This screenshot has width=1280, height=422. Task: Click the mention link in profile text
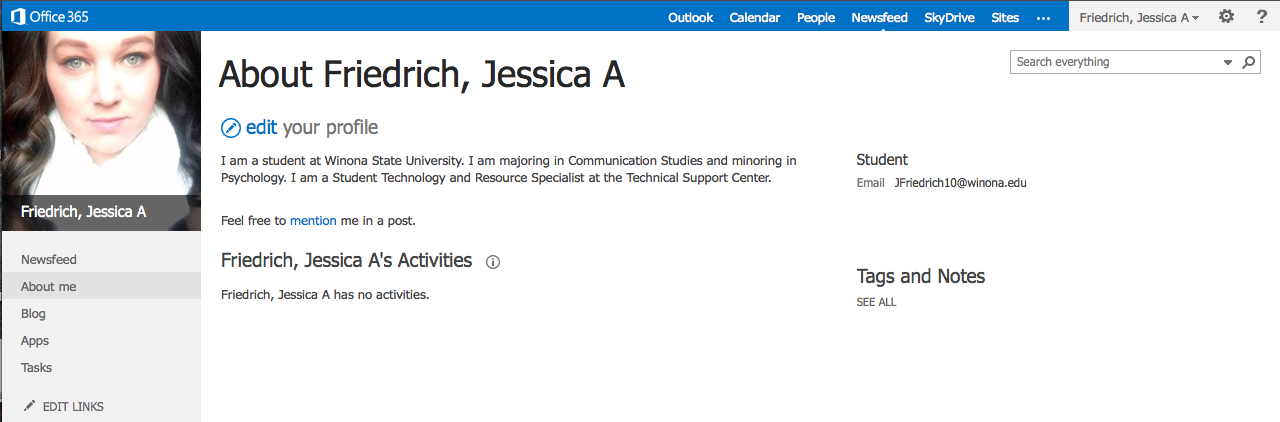click(x=313, y=221)
